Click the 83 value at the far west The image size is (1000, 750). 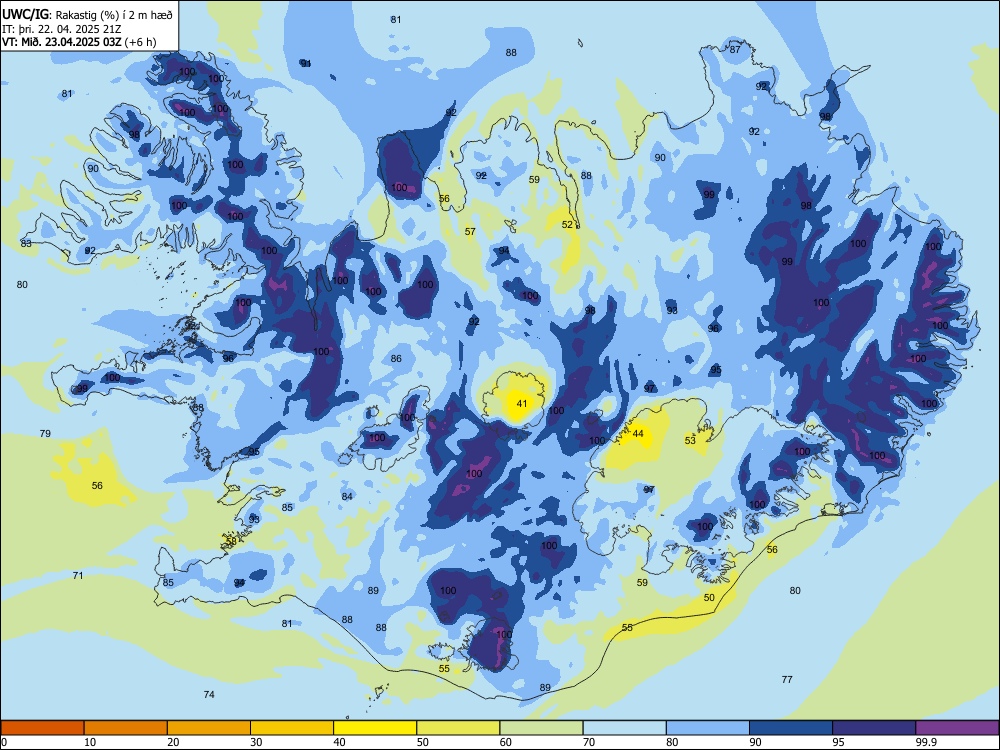point(26,244)
